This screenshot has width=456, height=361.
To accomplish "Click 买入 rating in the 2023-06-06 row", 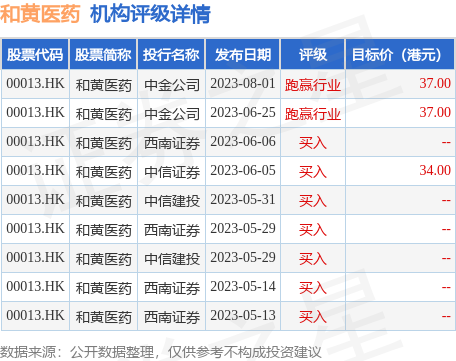I will pyautogui.click(x=313, y=143).
